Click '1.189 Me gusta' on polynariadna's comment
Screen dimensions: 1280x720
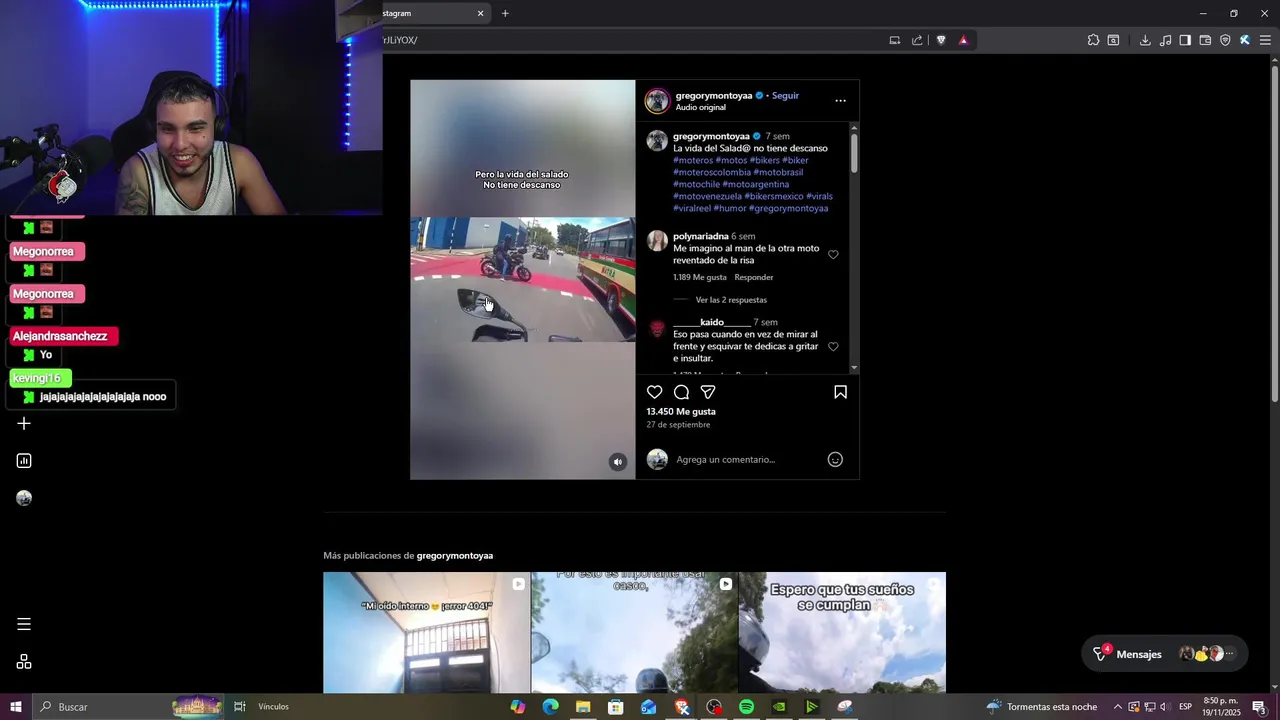pyautogui.click(x=700, y=277)
